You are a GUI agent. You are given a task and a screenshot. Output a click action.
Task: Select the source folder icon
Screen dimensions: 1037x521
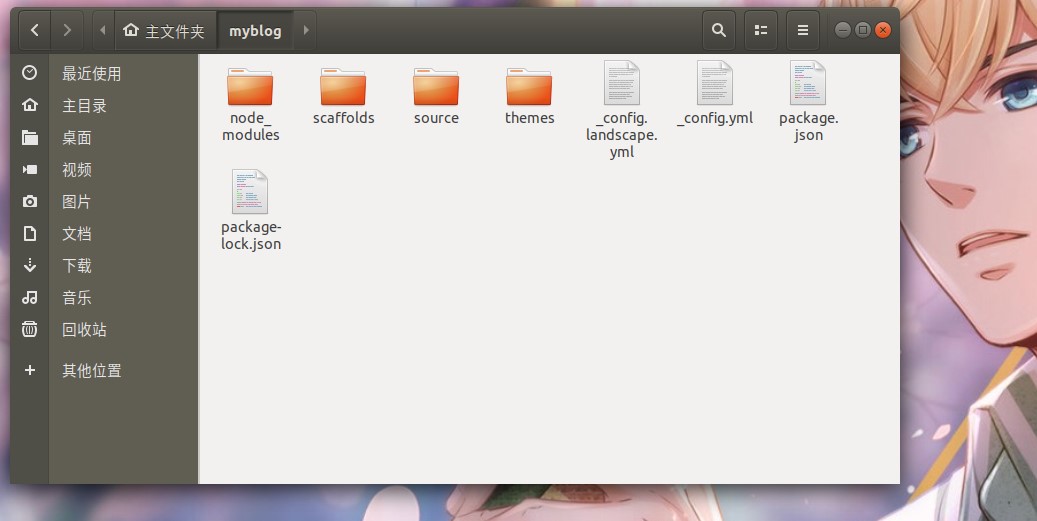coord(436,86)
